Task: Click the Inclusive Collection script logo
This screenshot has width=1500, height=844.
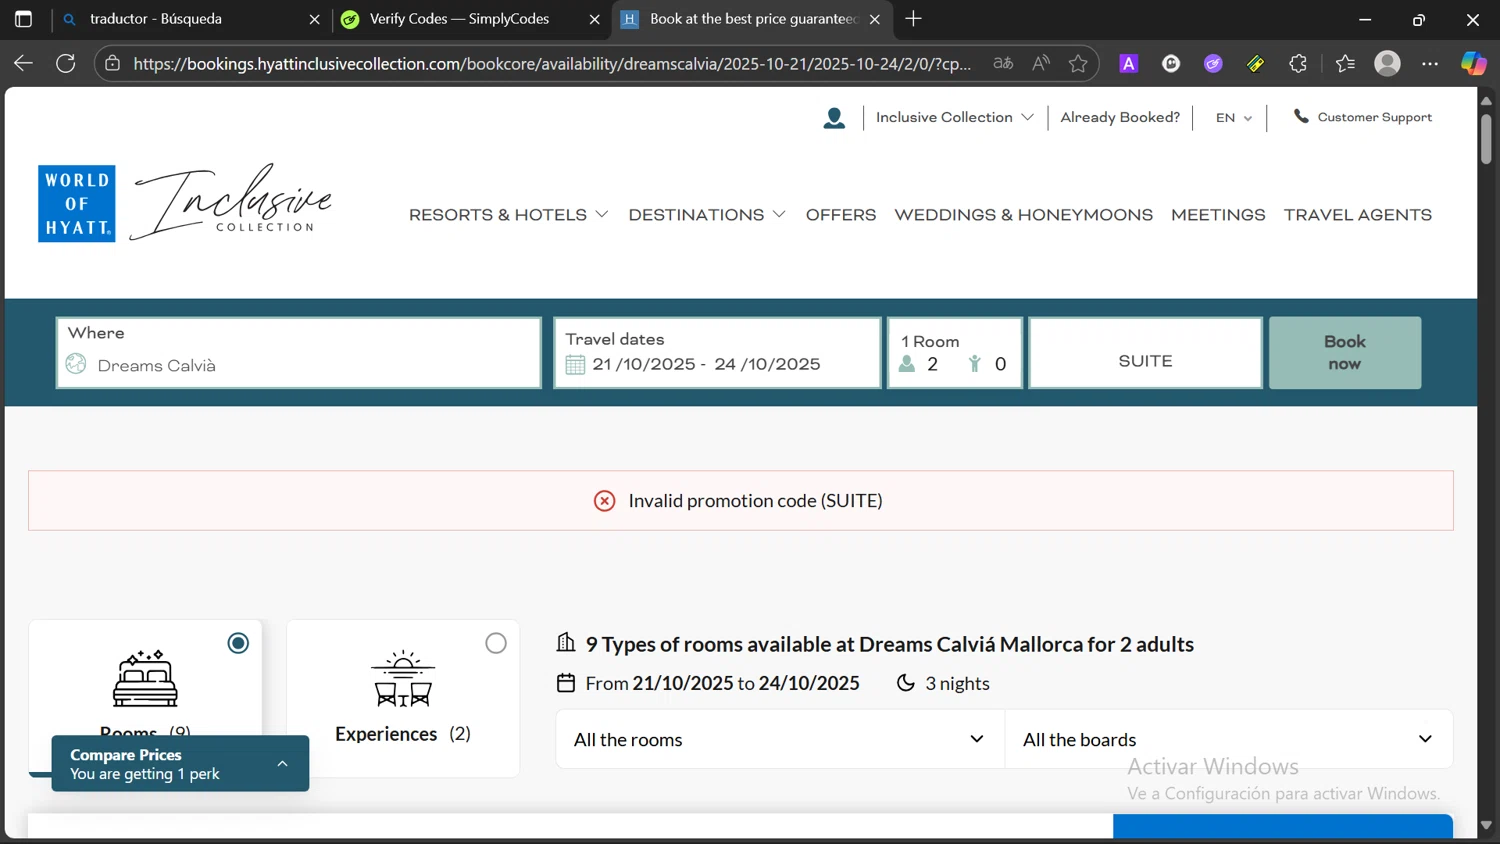Action: (233, 202)
